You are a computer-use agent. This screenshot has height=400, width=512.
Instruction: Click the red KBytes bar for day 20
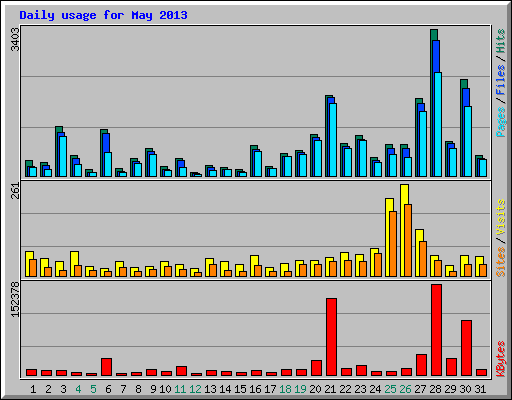pyautogui.click(x=316, y=368)
